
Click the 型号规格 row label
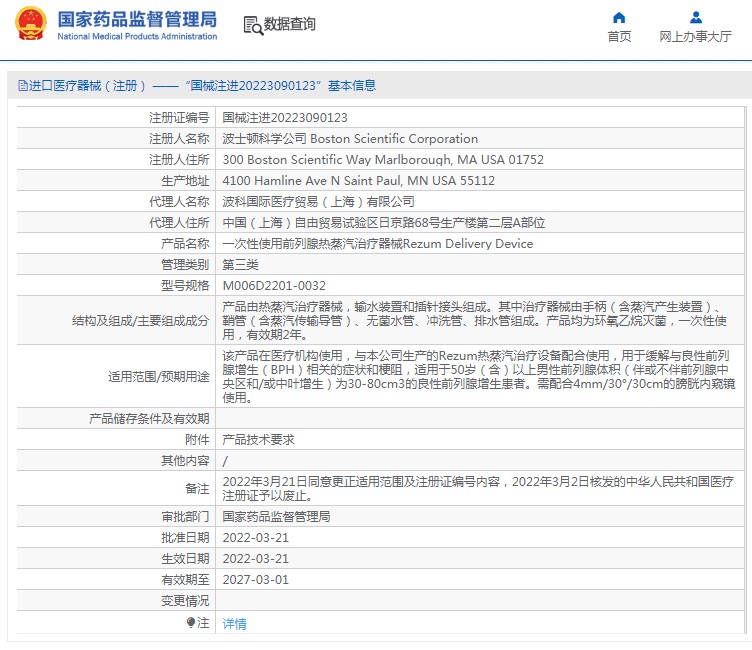tap(185, 286)
